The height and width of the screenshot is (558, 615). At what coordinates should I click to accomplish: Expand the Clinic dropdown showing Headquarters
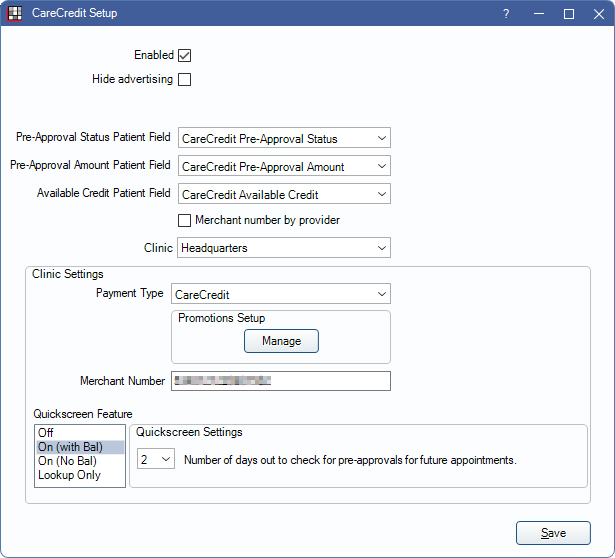(x=284, y=247)
